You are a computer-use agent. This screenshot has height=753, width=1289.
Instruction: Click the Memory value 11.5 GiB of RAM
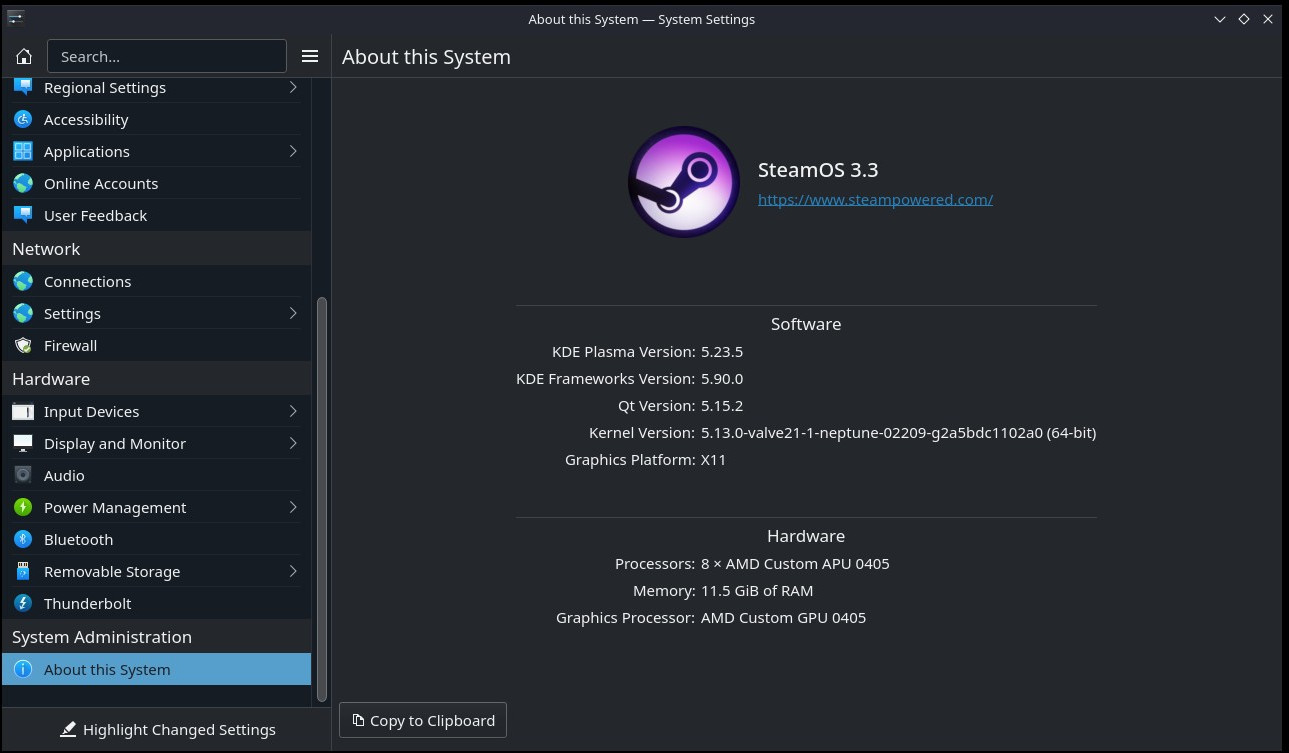click(757, 591)
